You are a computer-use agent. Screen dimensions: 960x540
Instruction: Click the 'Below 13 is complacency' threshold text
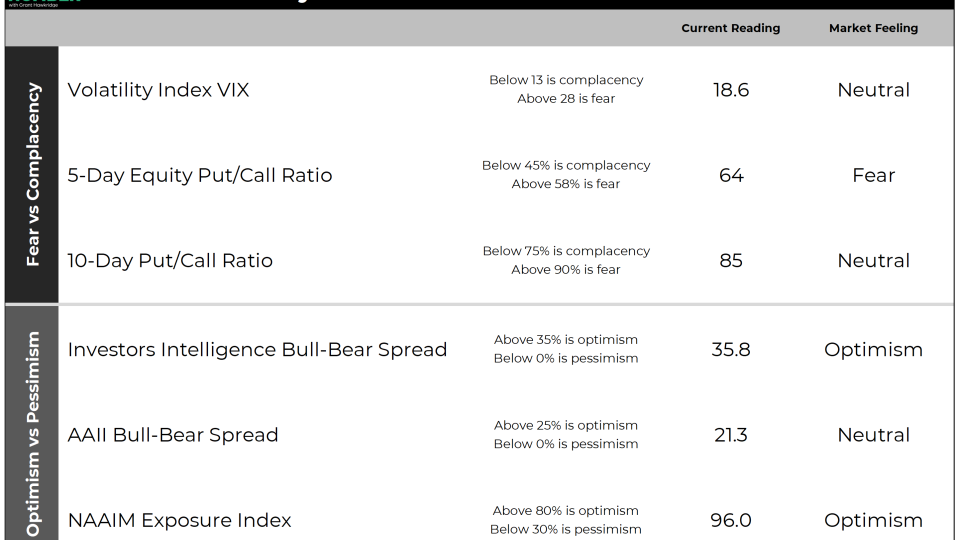click(x=566, y=80)
